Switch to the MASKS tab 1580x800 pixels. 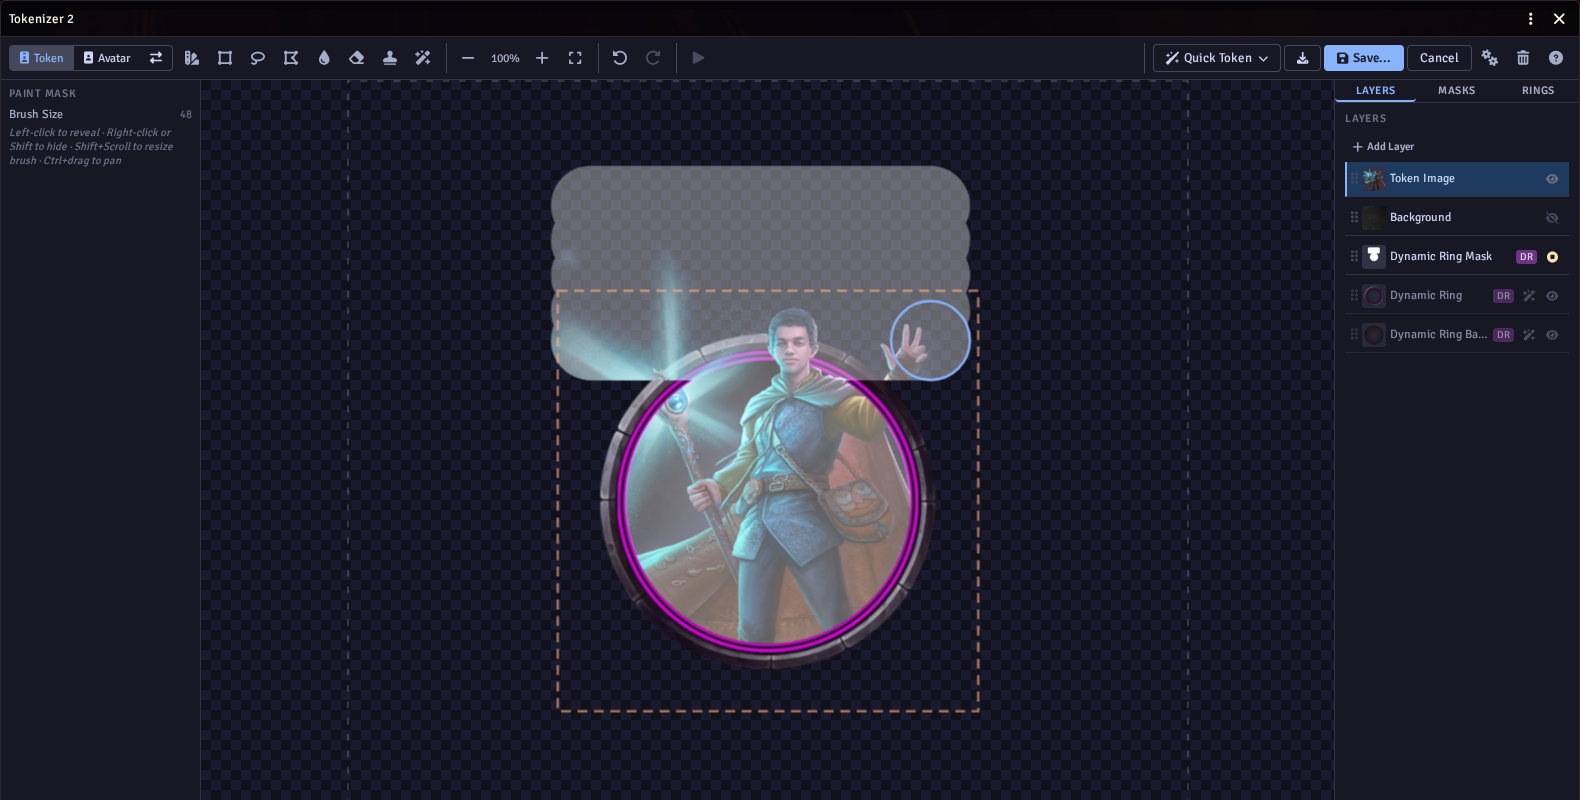(1456, 91)
